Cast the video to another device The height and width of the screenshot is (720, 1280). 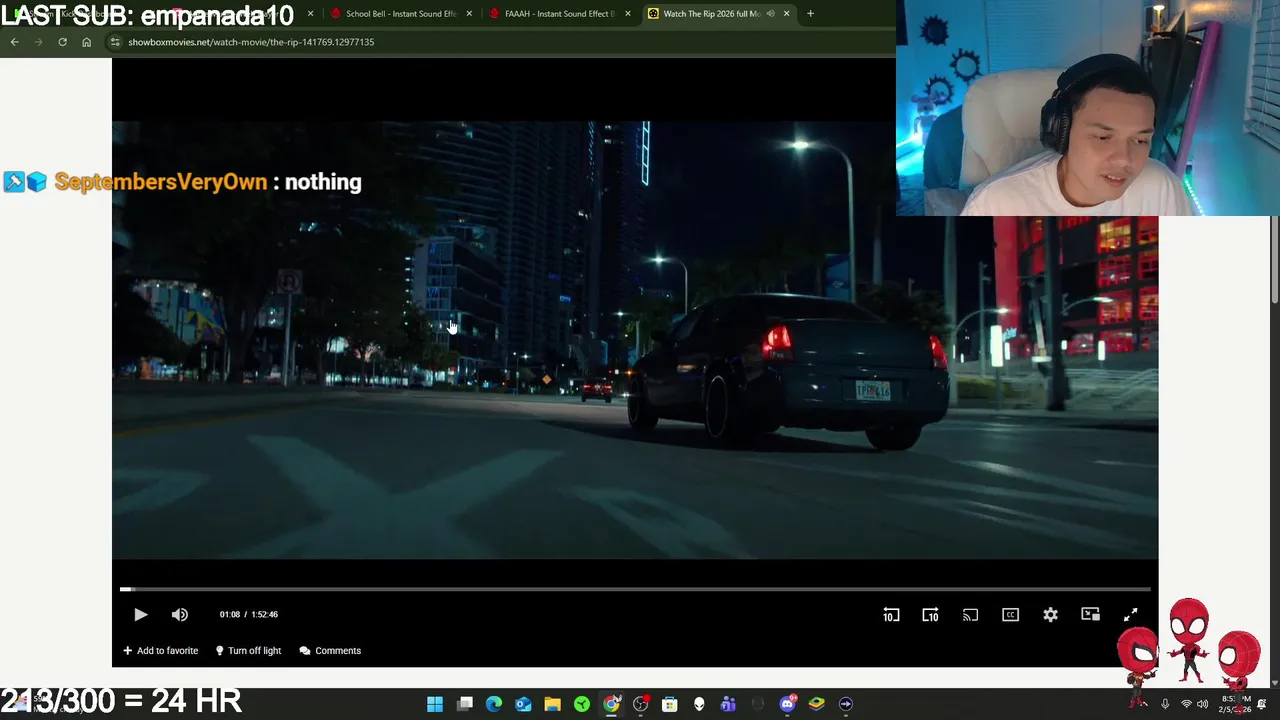tap(970, 615)
